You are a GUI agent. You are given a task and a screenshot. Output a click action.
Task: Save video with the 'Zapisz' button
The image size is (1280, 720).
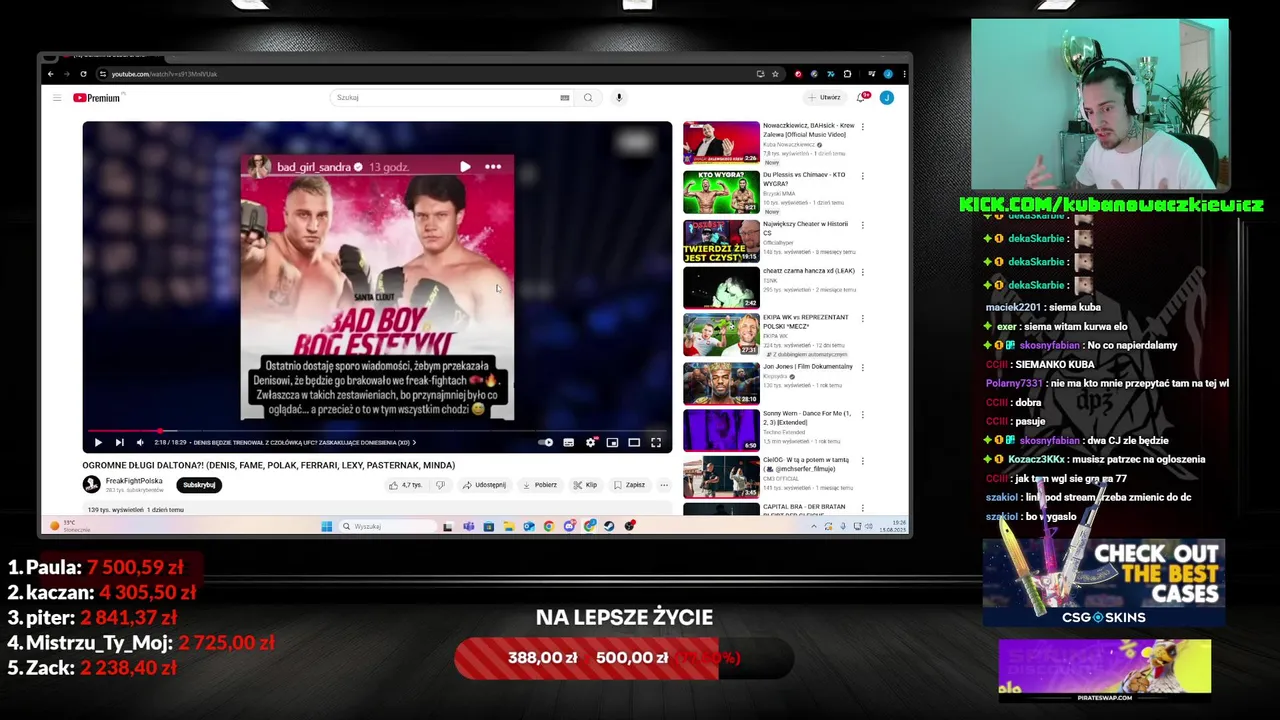click(629, 485)
